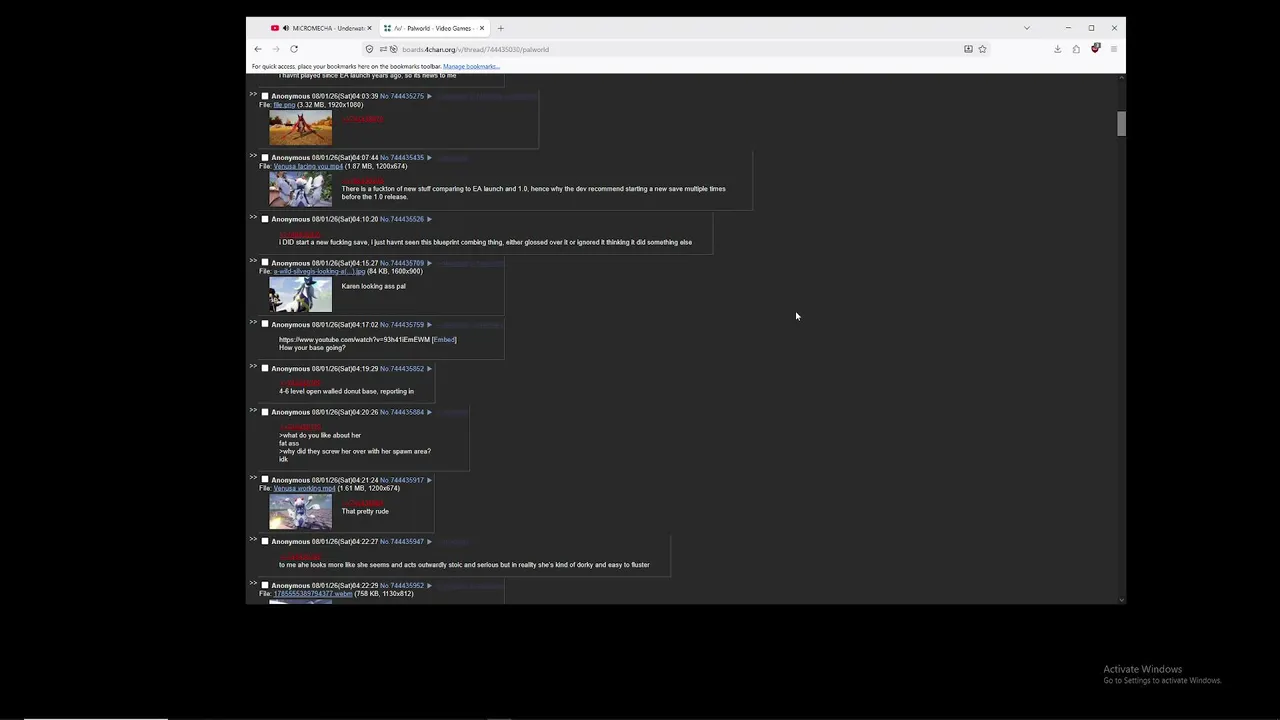Click the page vertical scrollbar thumb
Screen dimensions: 1280x720
pos(1121,124)
